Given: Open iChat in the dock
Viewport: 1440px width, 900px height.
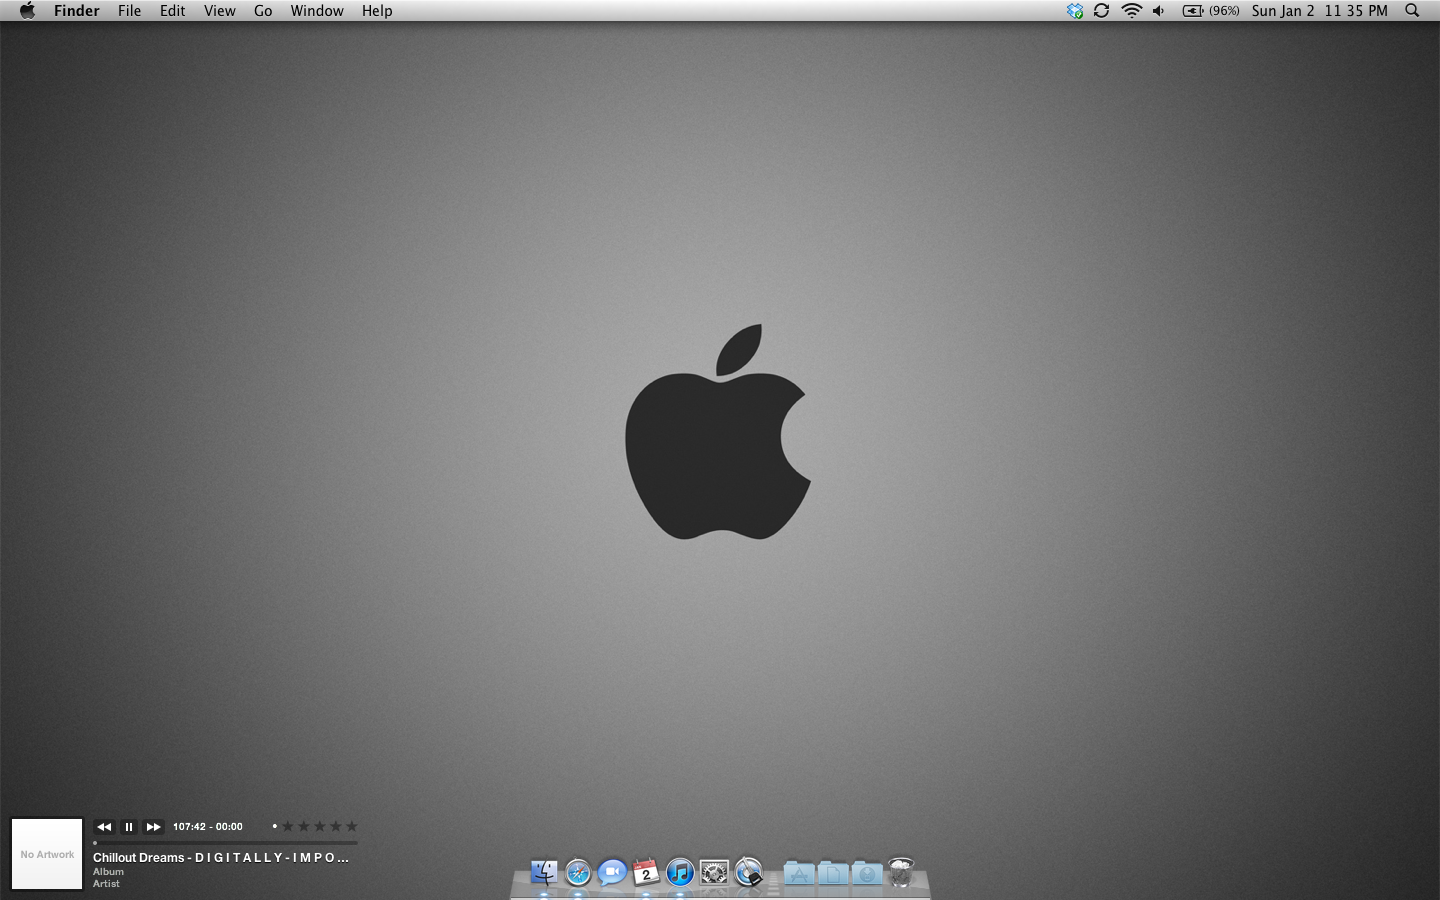Looking at the screenshot, I should (612, 873).
